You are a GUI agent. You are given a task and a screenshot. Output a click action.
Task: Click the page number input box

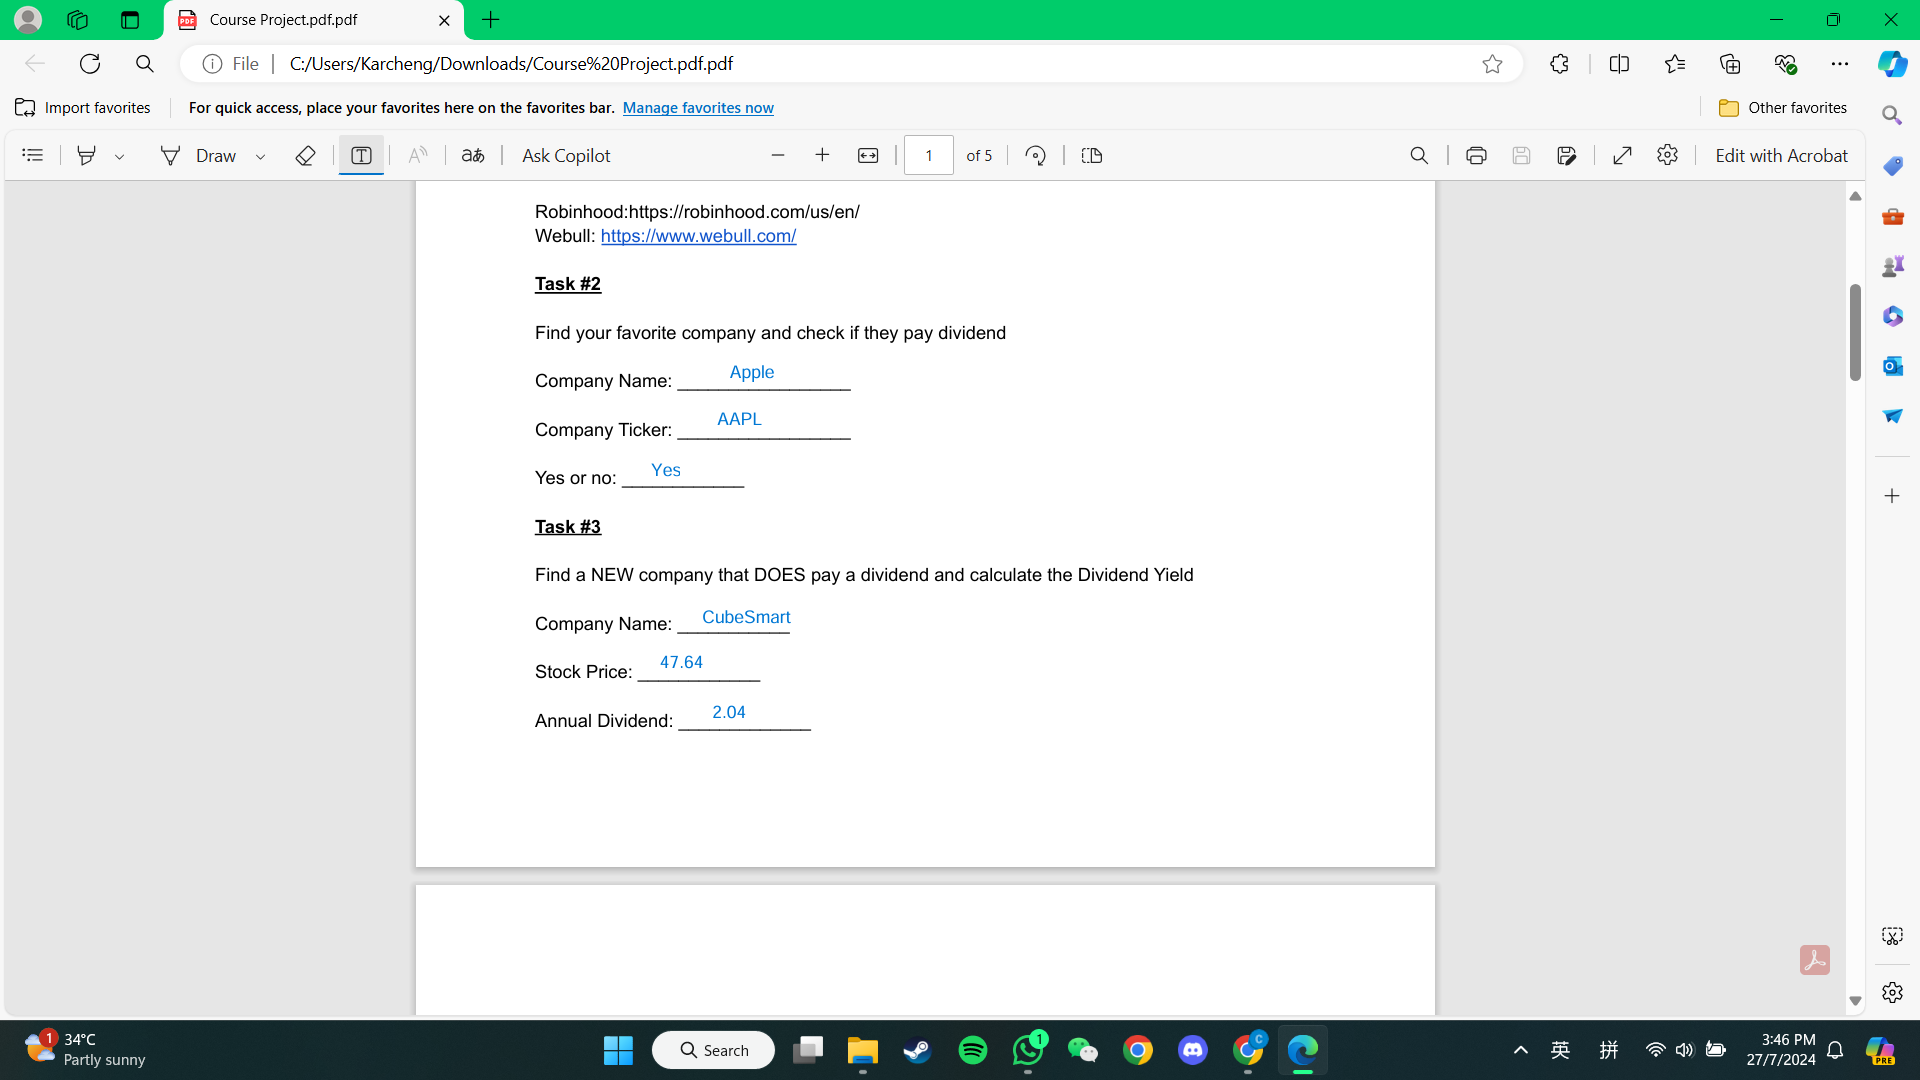coord(929,155)
